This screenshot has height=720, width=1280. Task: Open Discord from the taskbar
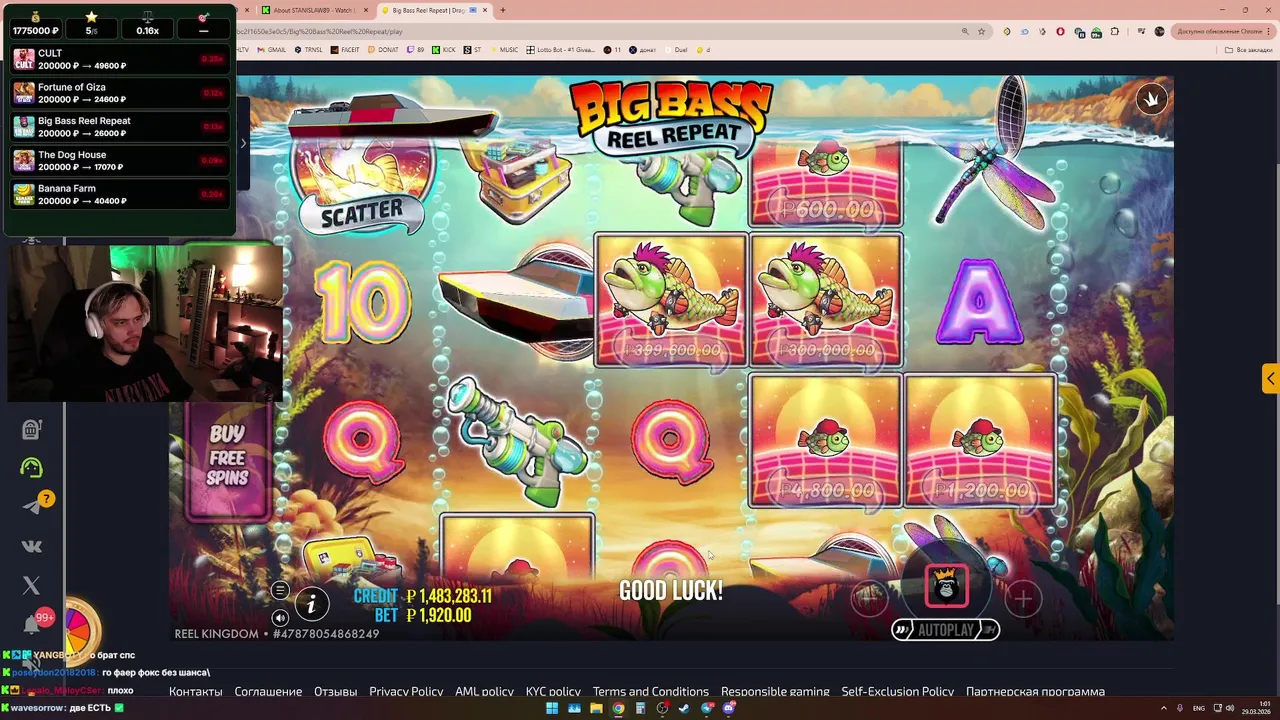729,709
